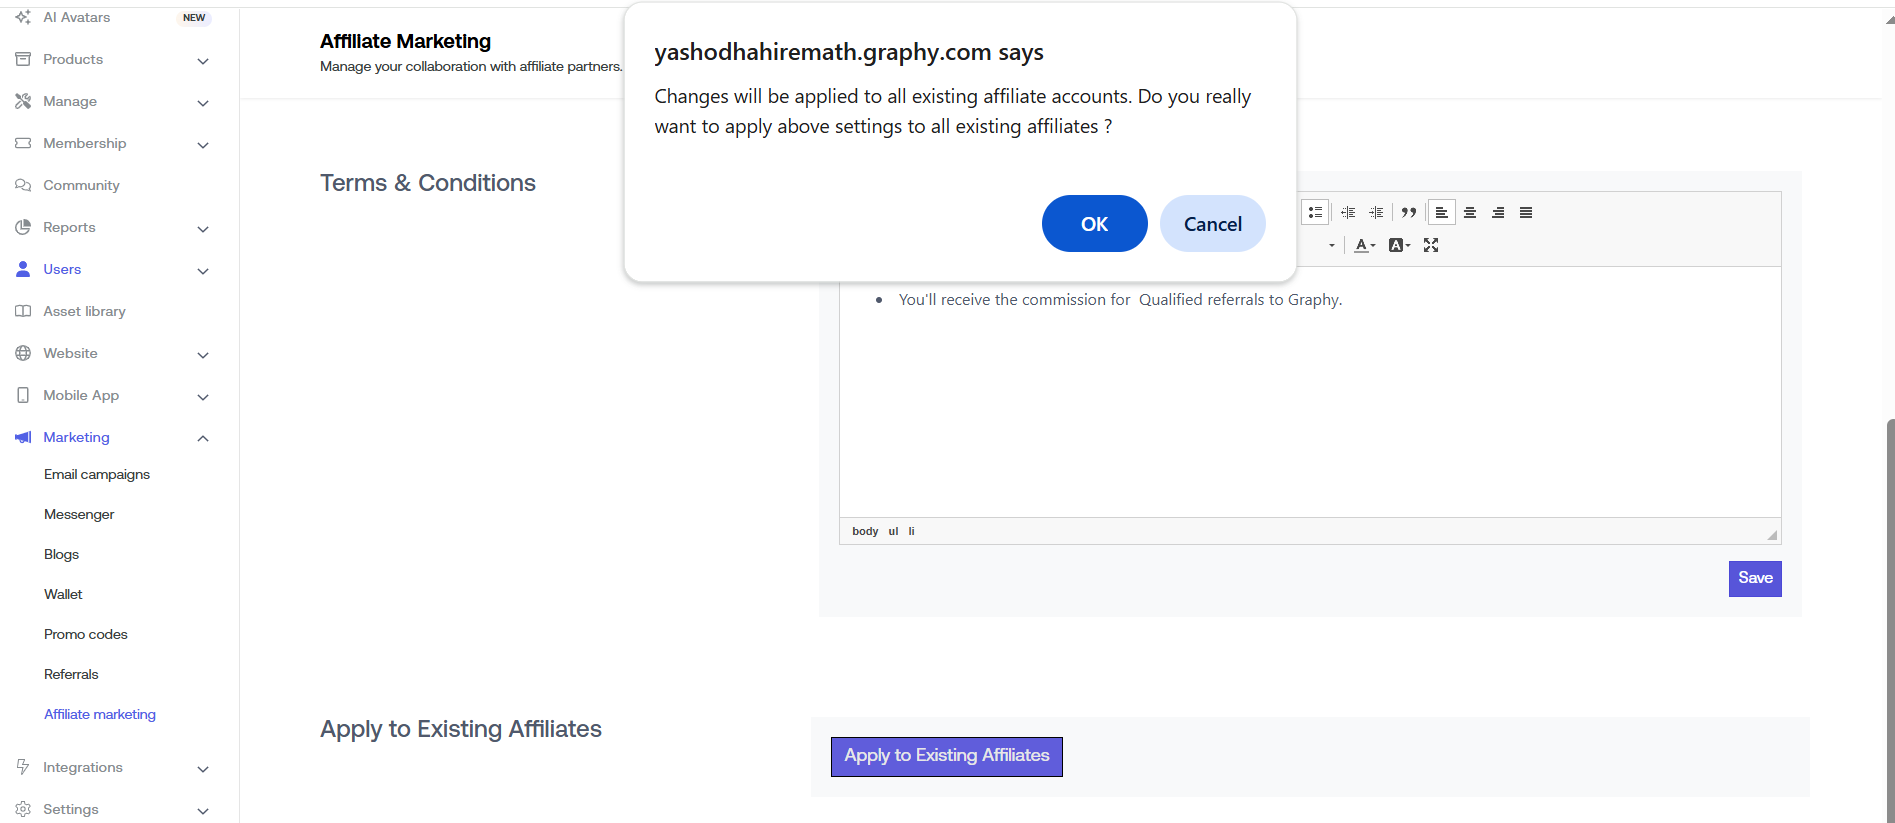The height and width of the screenshot is (823, 1895).
Task: Cancel the confirmation dialog
Action: (1212, 224)
